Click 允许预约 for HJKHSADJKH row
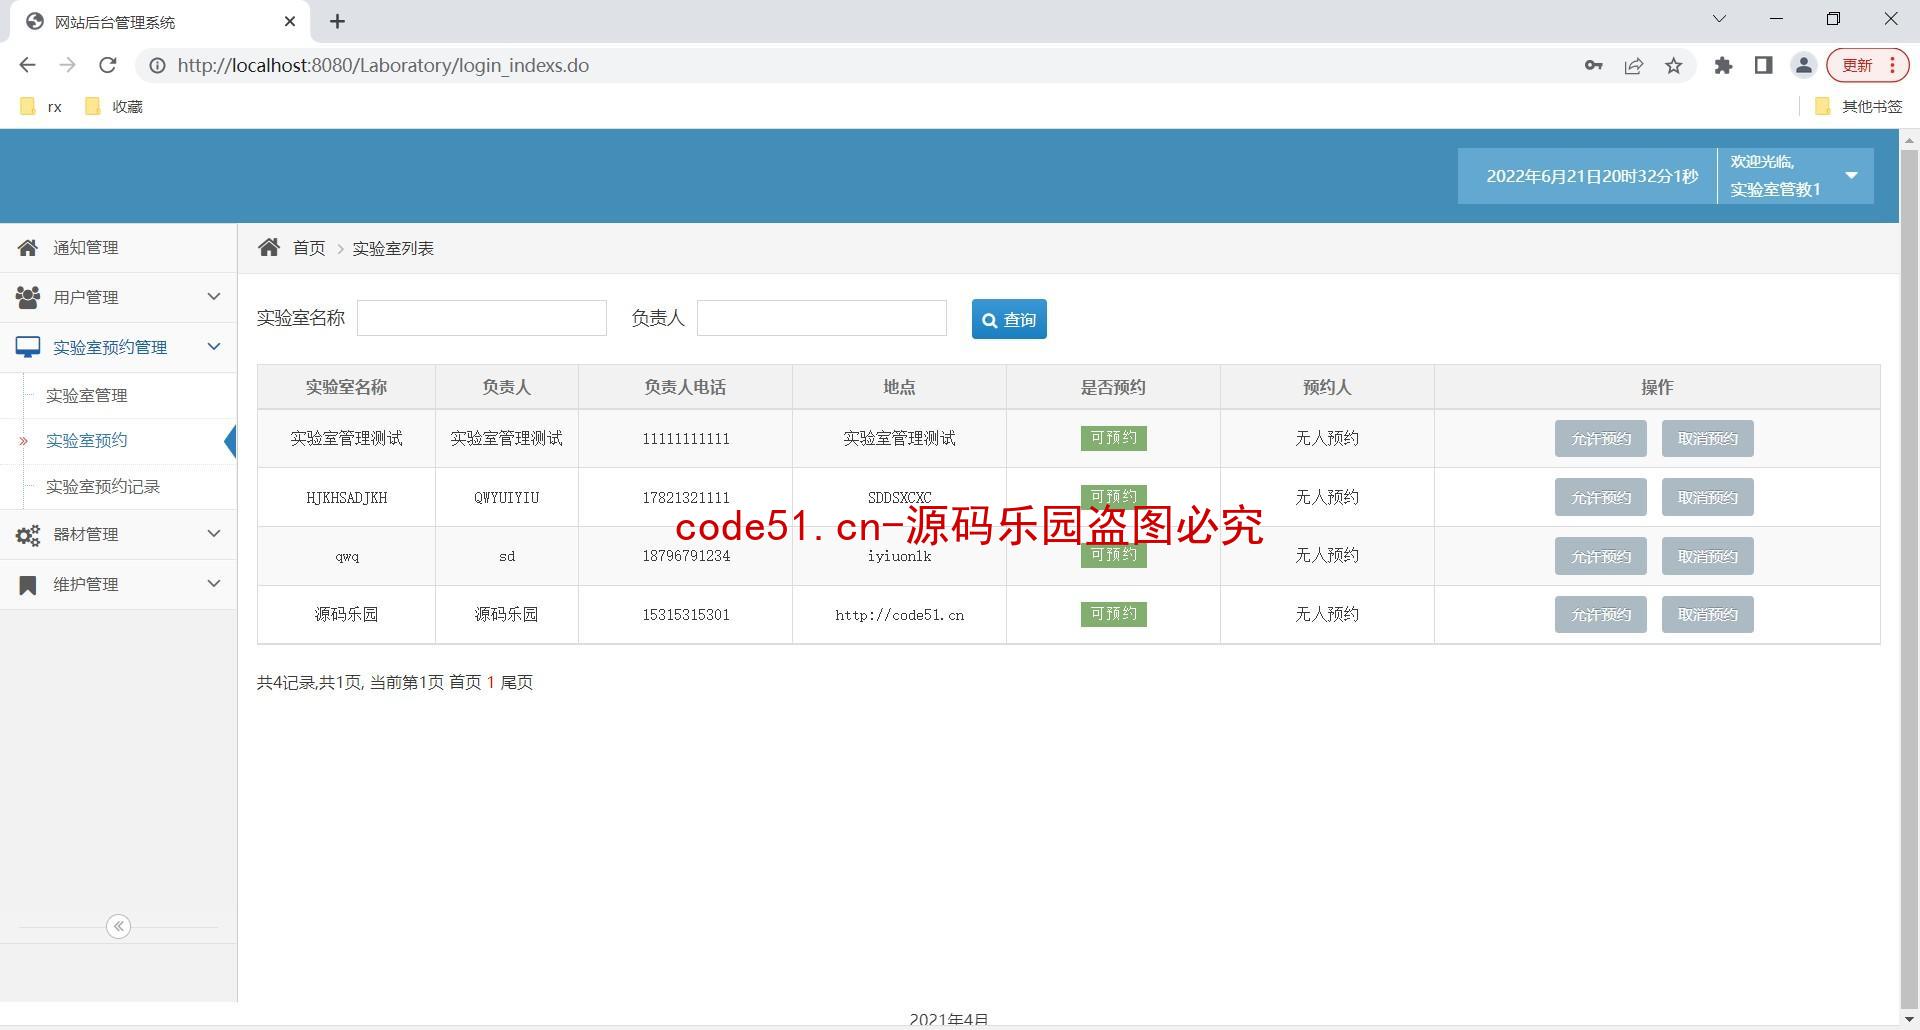Screen dimensions: 1920x1030 [x=1600, y=498]
